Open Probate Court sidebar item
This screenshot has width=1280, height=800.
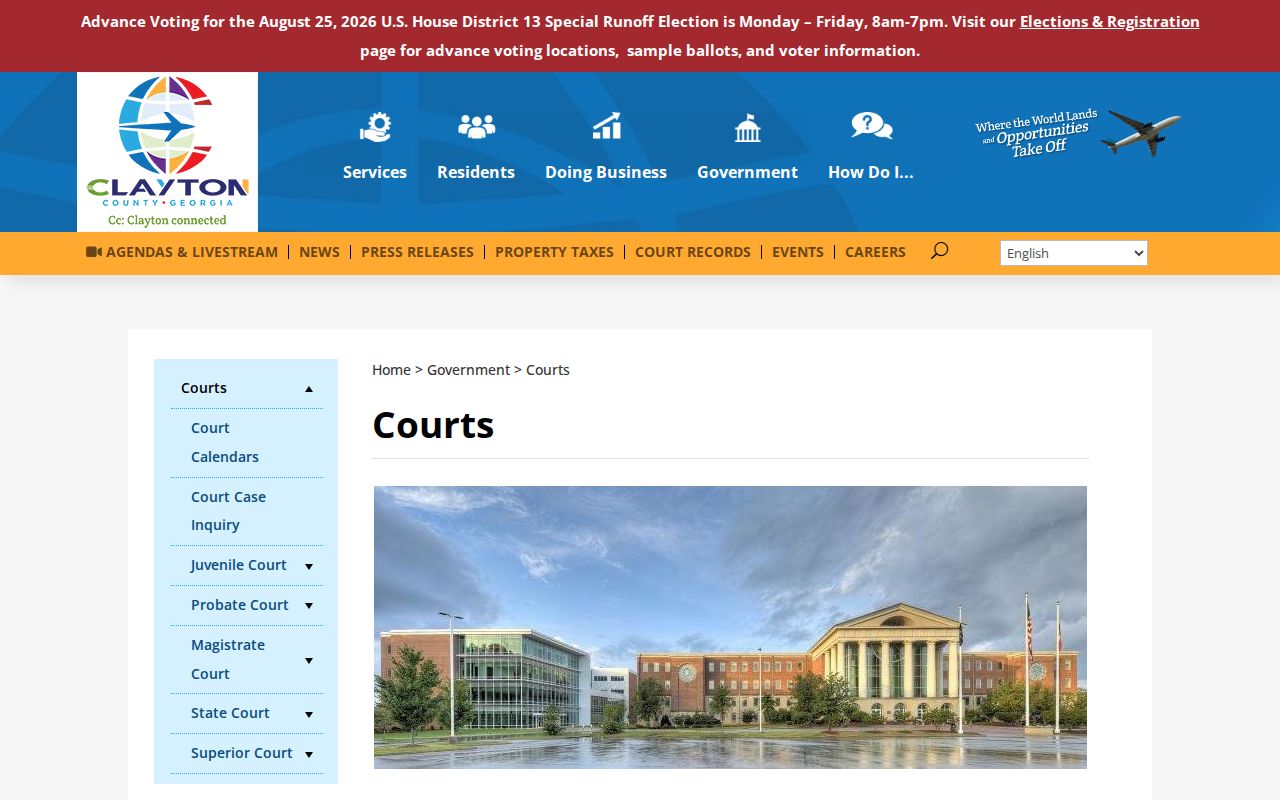point(240,605)
